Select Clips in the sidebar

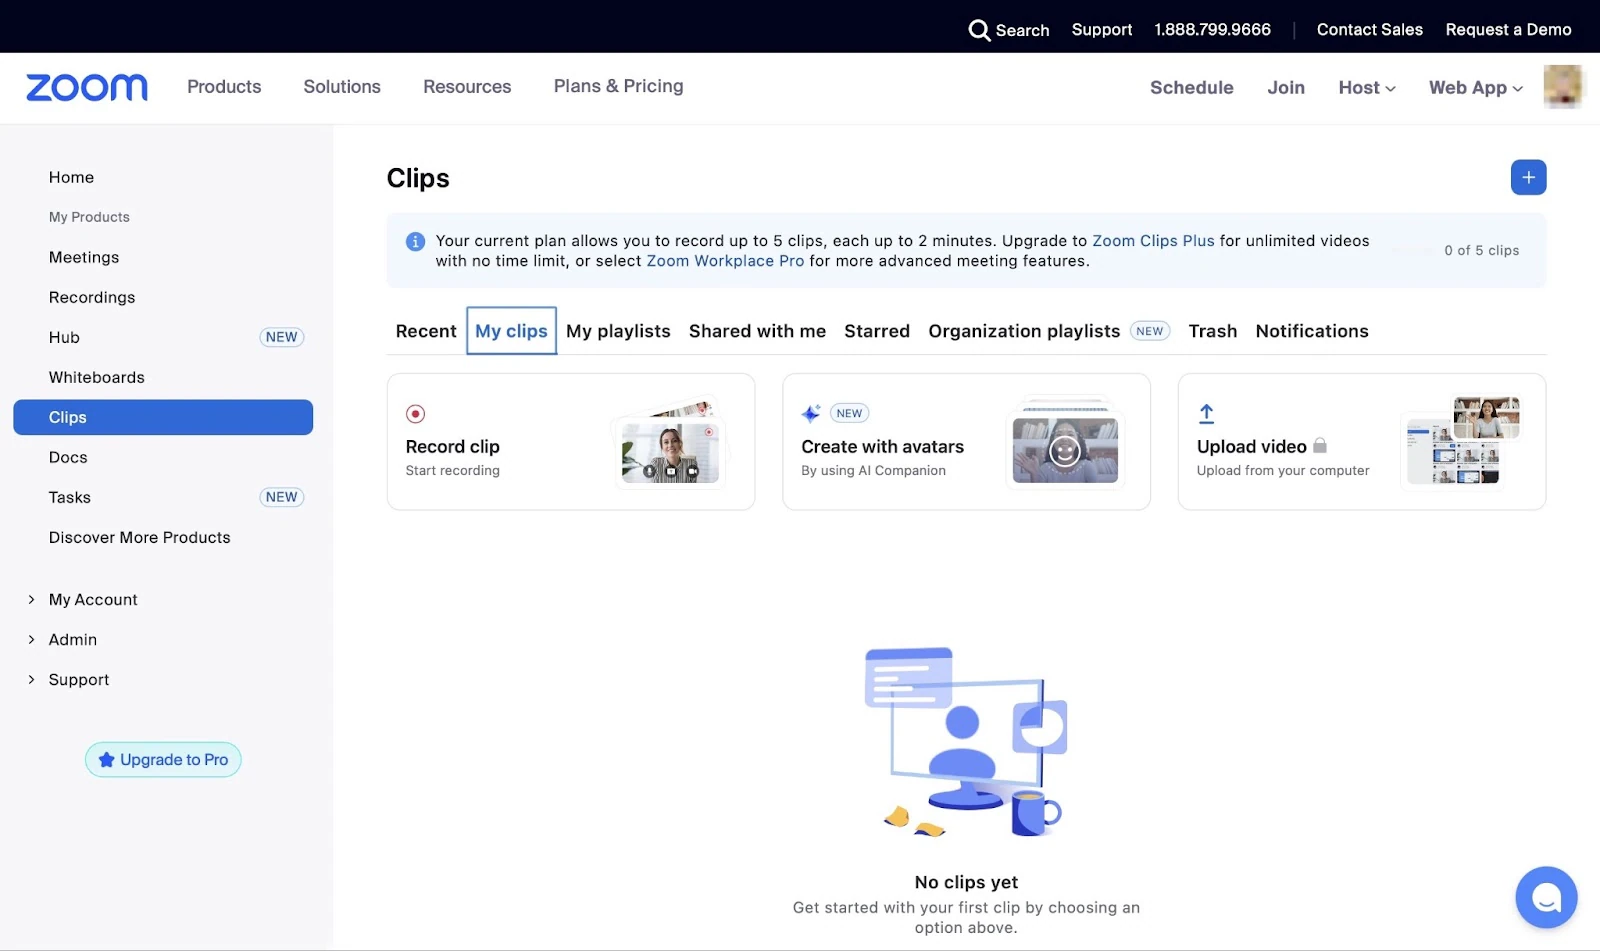click(163, 417)
